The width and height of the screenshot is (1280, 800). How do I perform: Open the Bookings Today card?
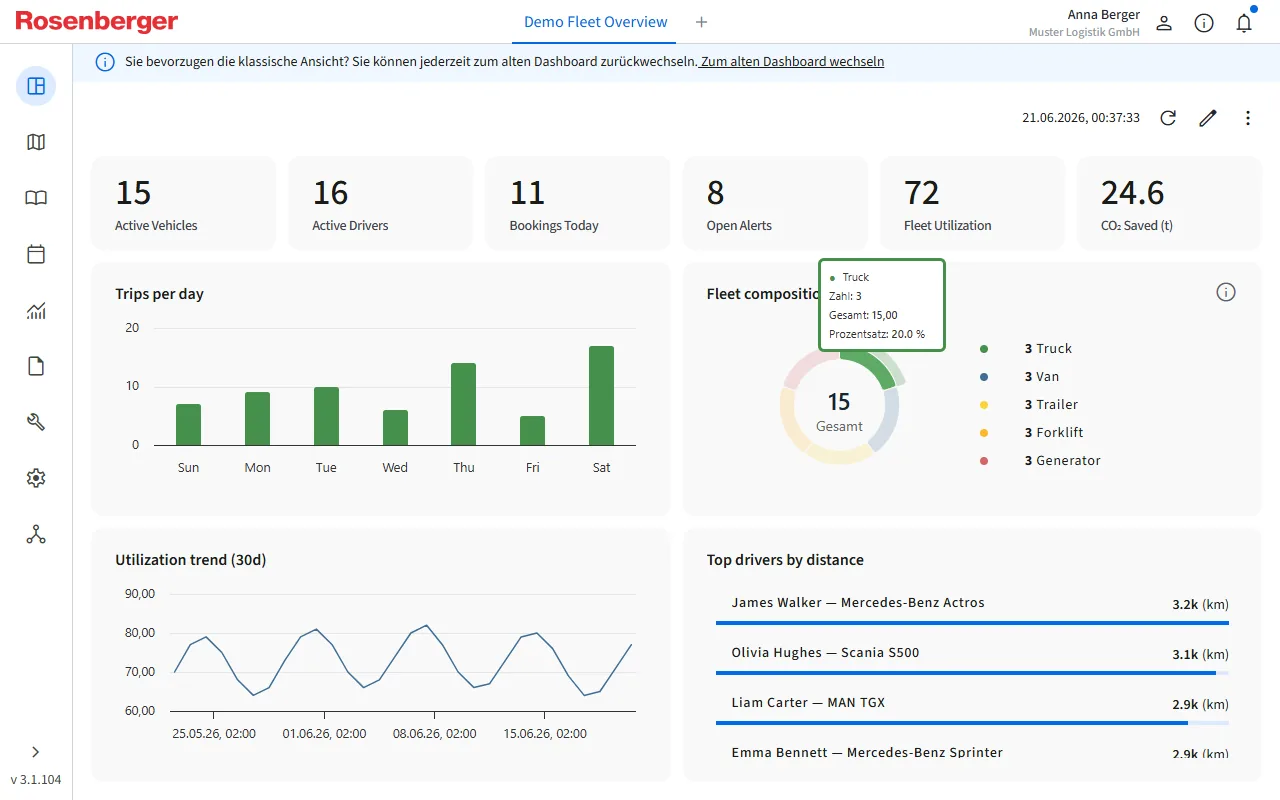pyautogui.click(x=578, y=203)
